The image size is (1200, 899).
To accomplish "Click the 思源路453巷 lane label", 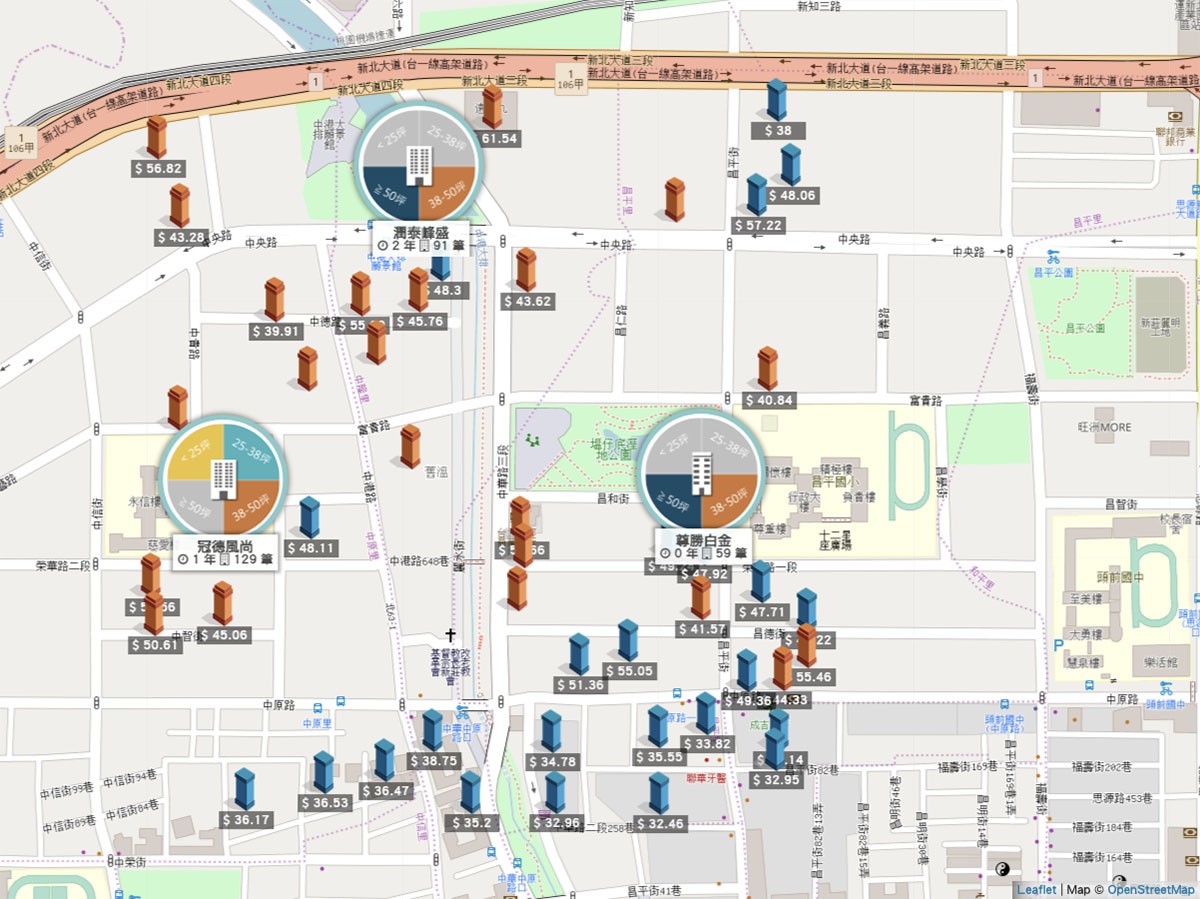I will pos(1120,799).
